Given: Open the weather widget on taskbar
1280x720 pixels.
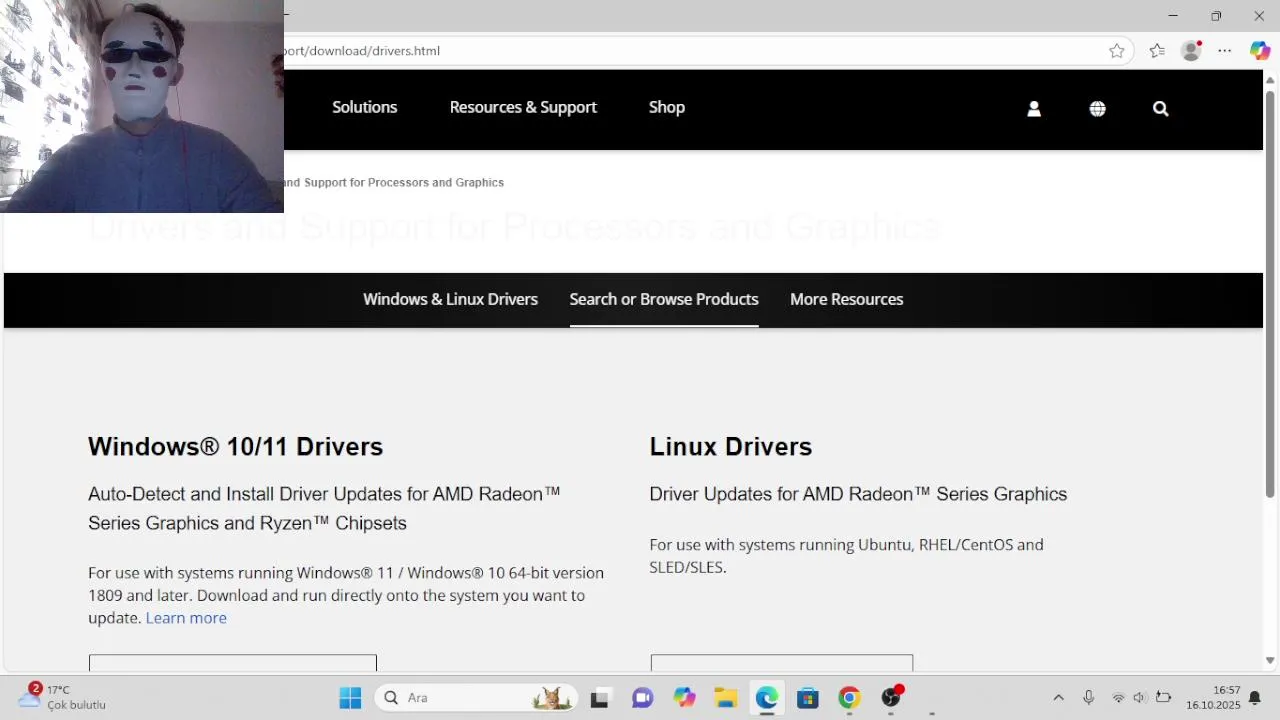Looking at the screenshot, I should (x=62, y=697).
